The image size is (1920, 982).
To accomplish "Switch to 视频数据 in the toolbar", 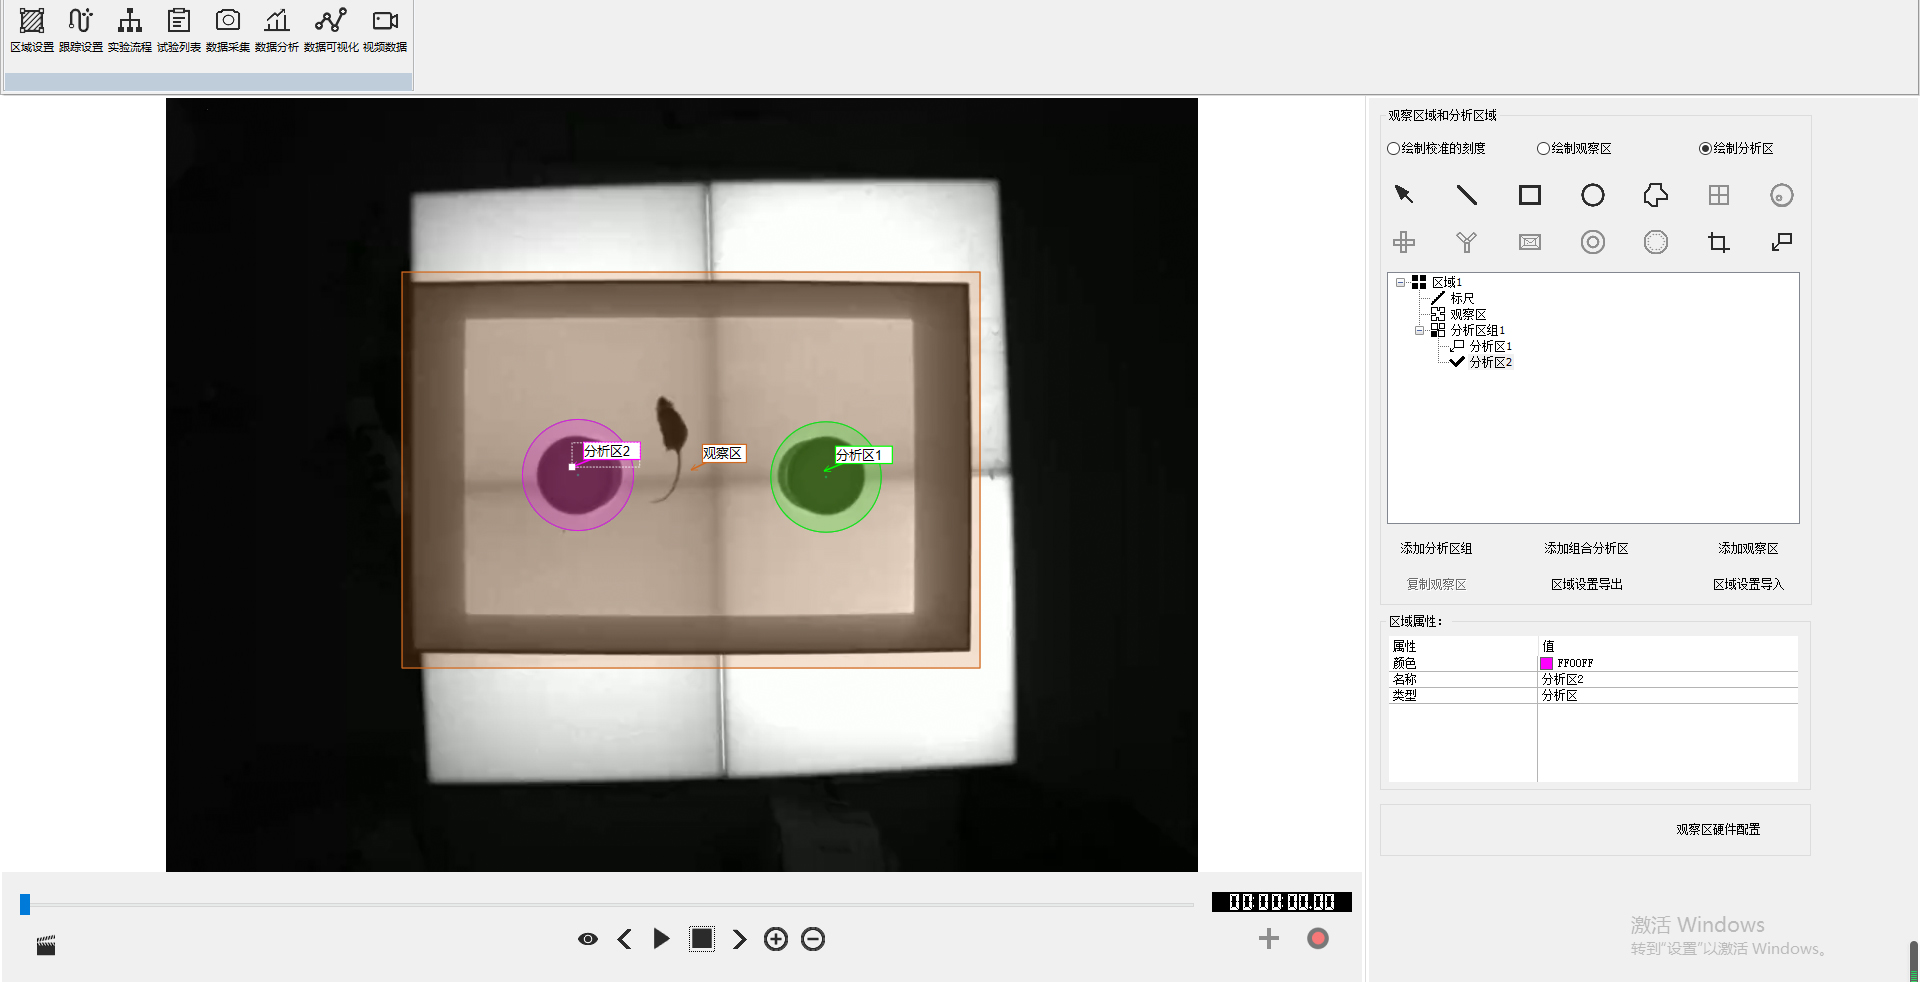I will 385,30.
